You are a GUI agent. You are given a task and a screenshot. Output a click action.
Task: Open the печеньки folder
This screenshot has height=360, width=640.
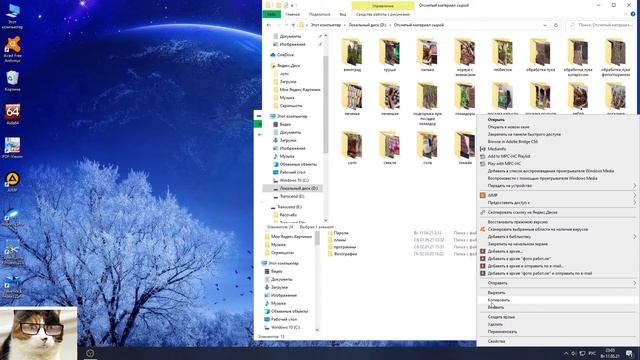(390, 99)
